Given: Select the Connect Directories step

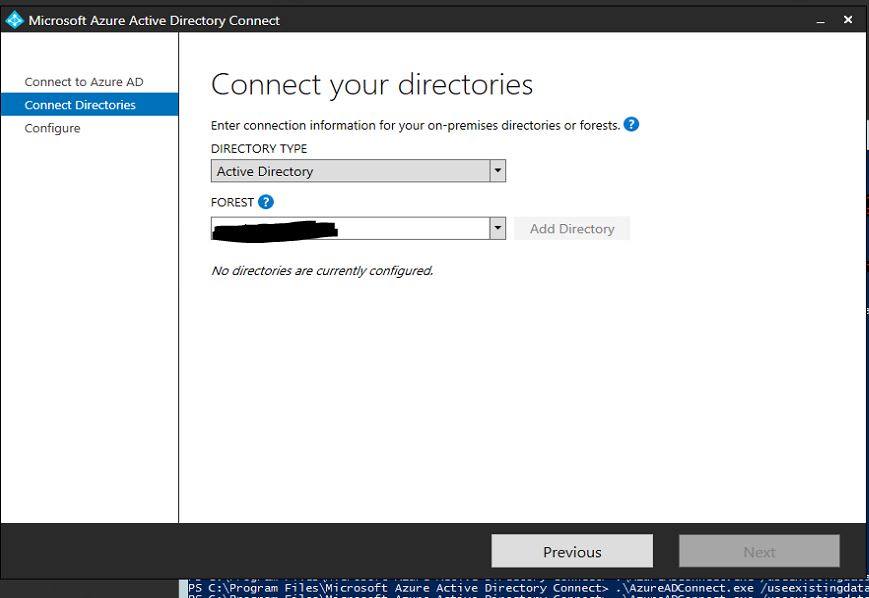Looking at the screenshot, I should coord(89,105).
